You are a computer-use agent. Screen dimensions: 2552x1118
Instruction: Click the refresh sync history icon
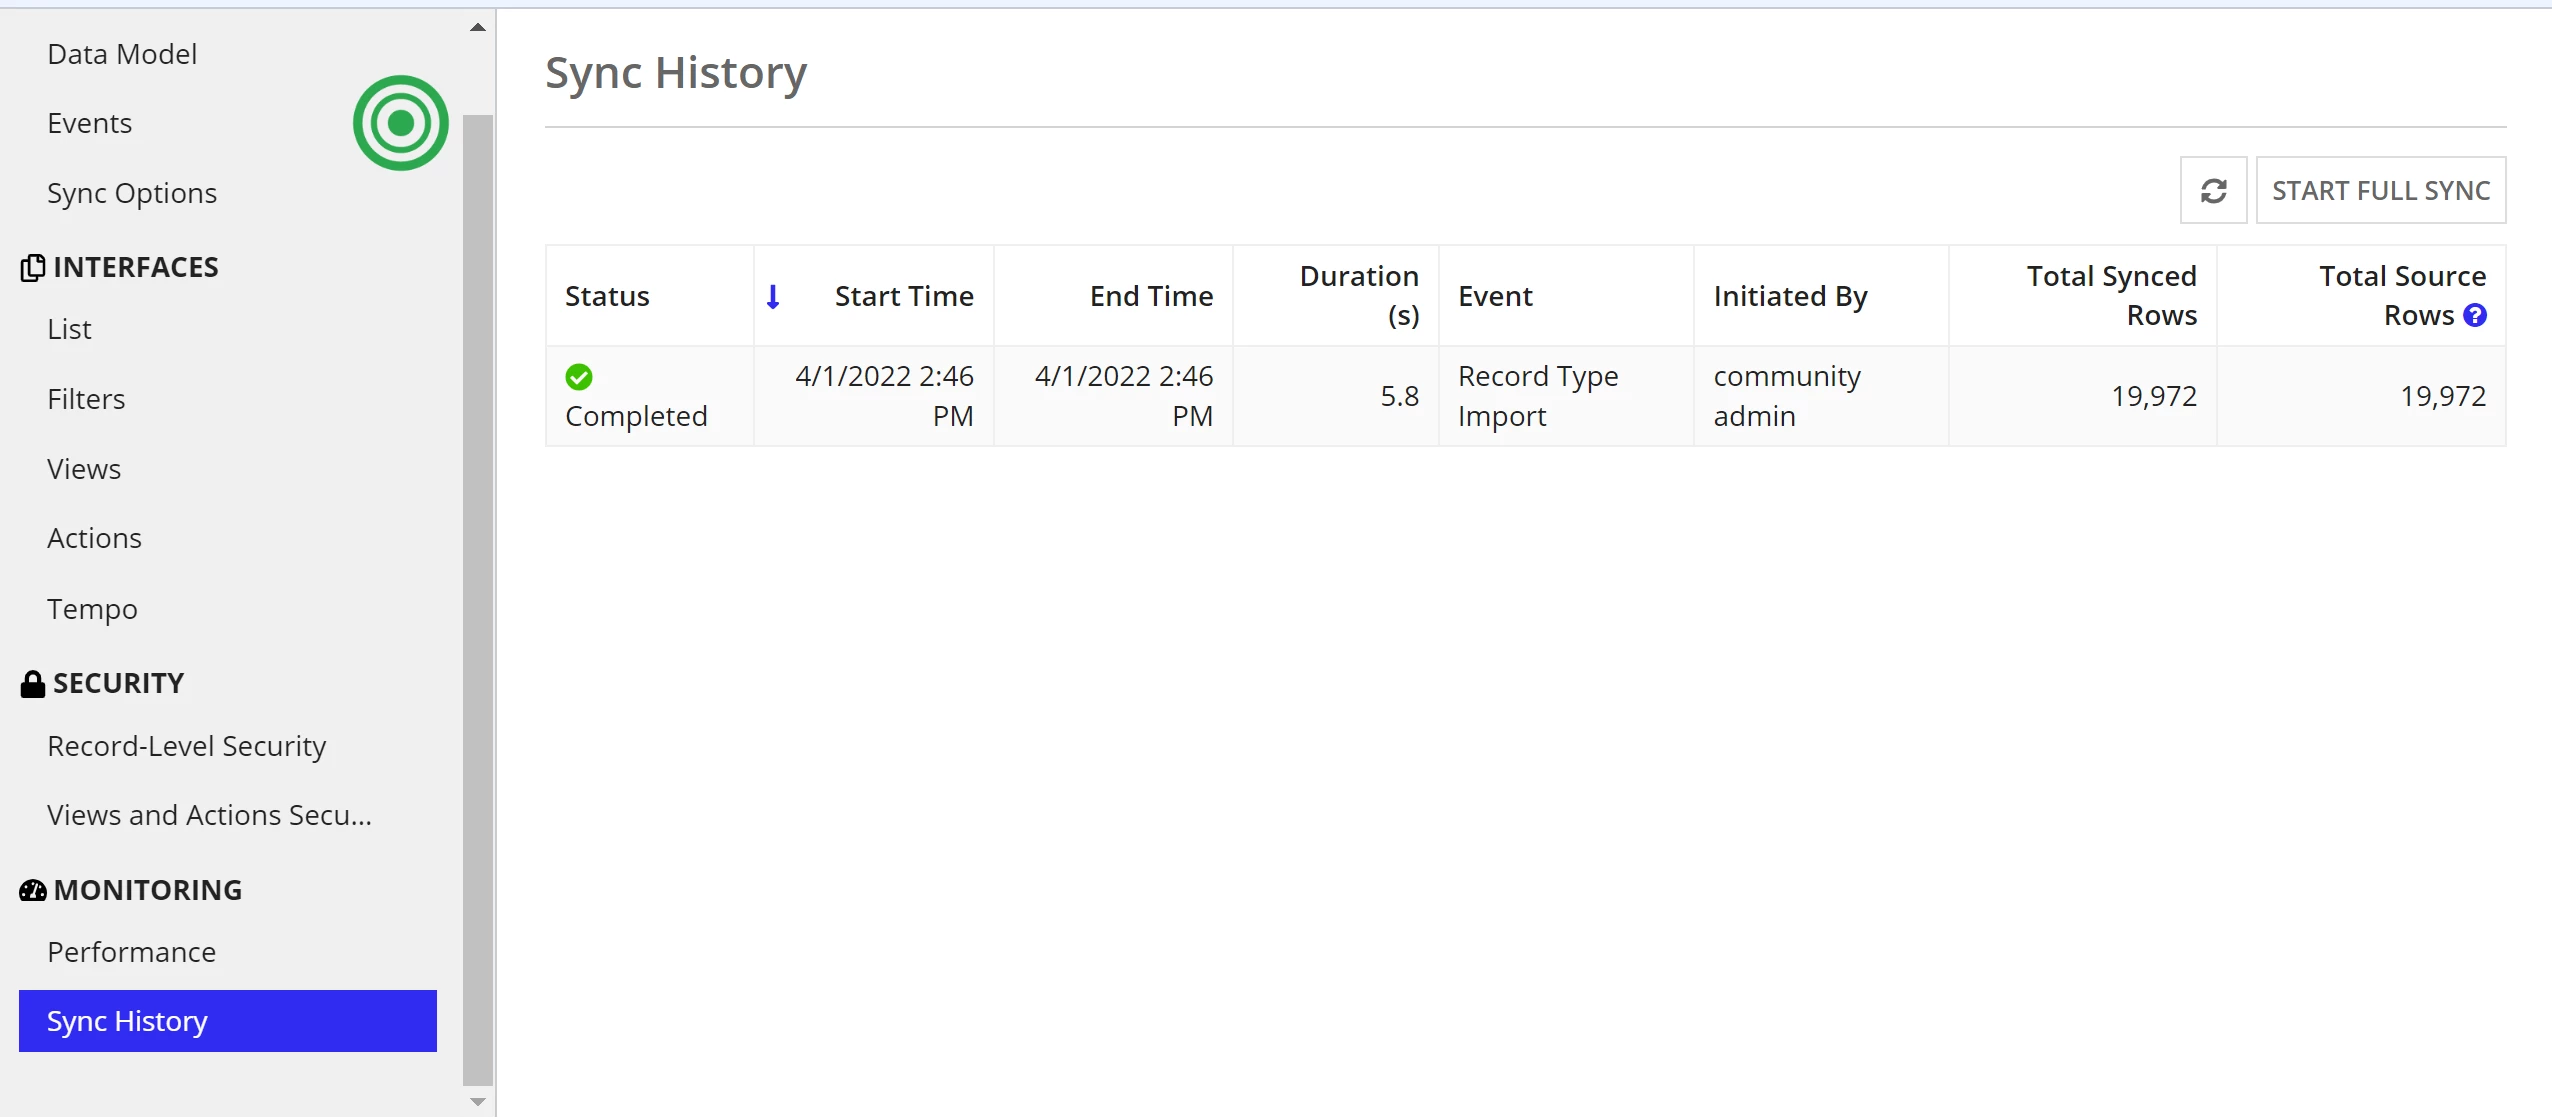click(2213, 190)
